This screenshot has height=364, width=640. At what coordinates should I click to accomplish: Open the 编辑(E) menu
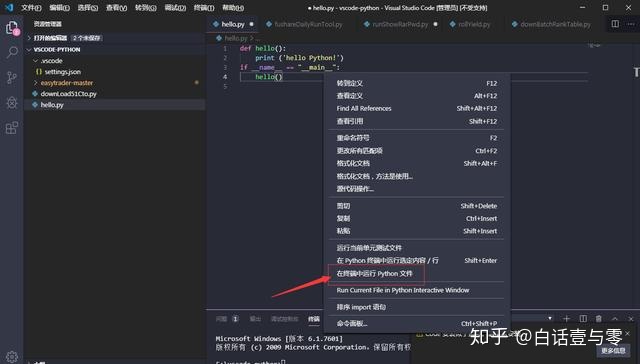pos(59,8)
